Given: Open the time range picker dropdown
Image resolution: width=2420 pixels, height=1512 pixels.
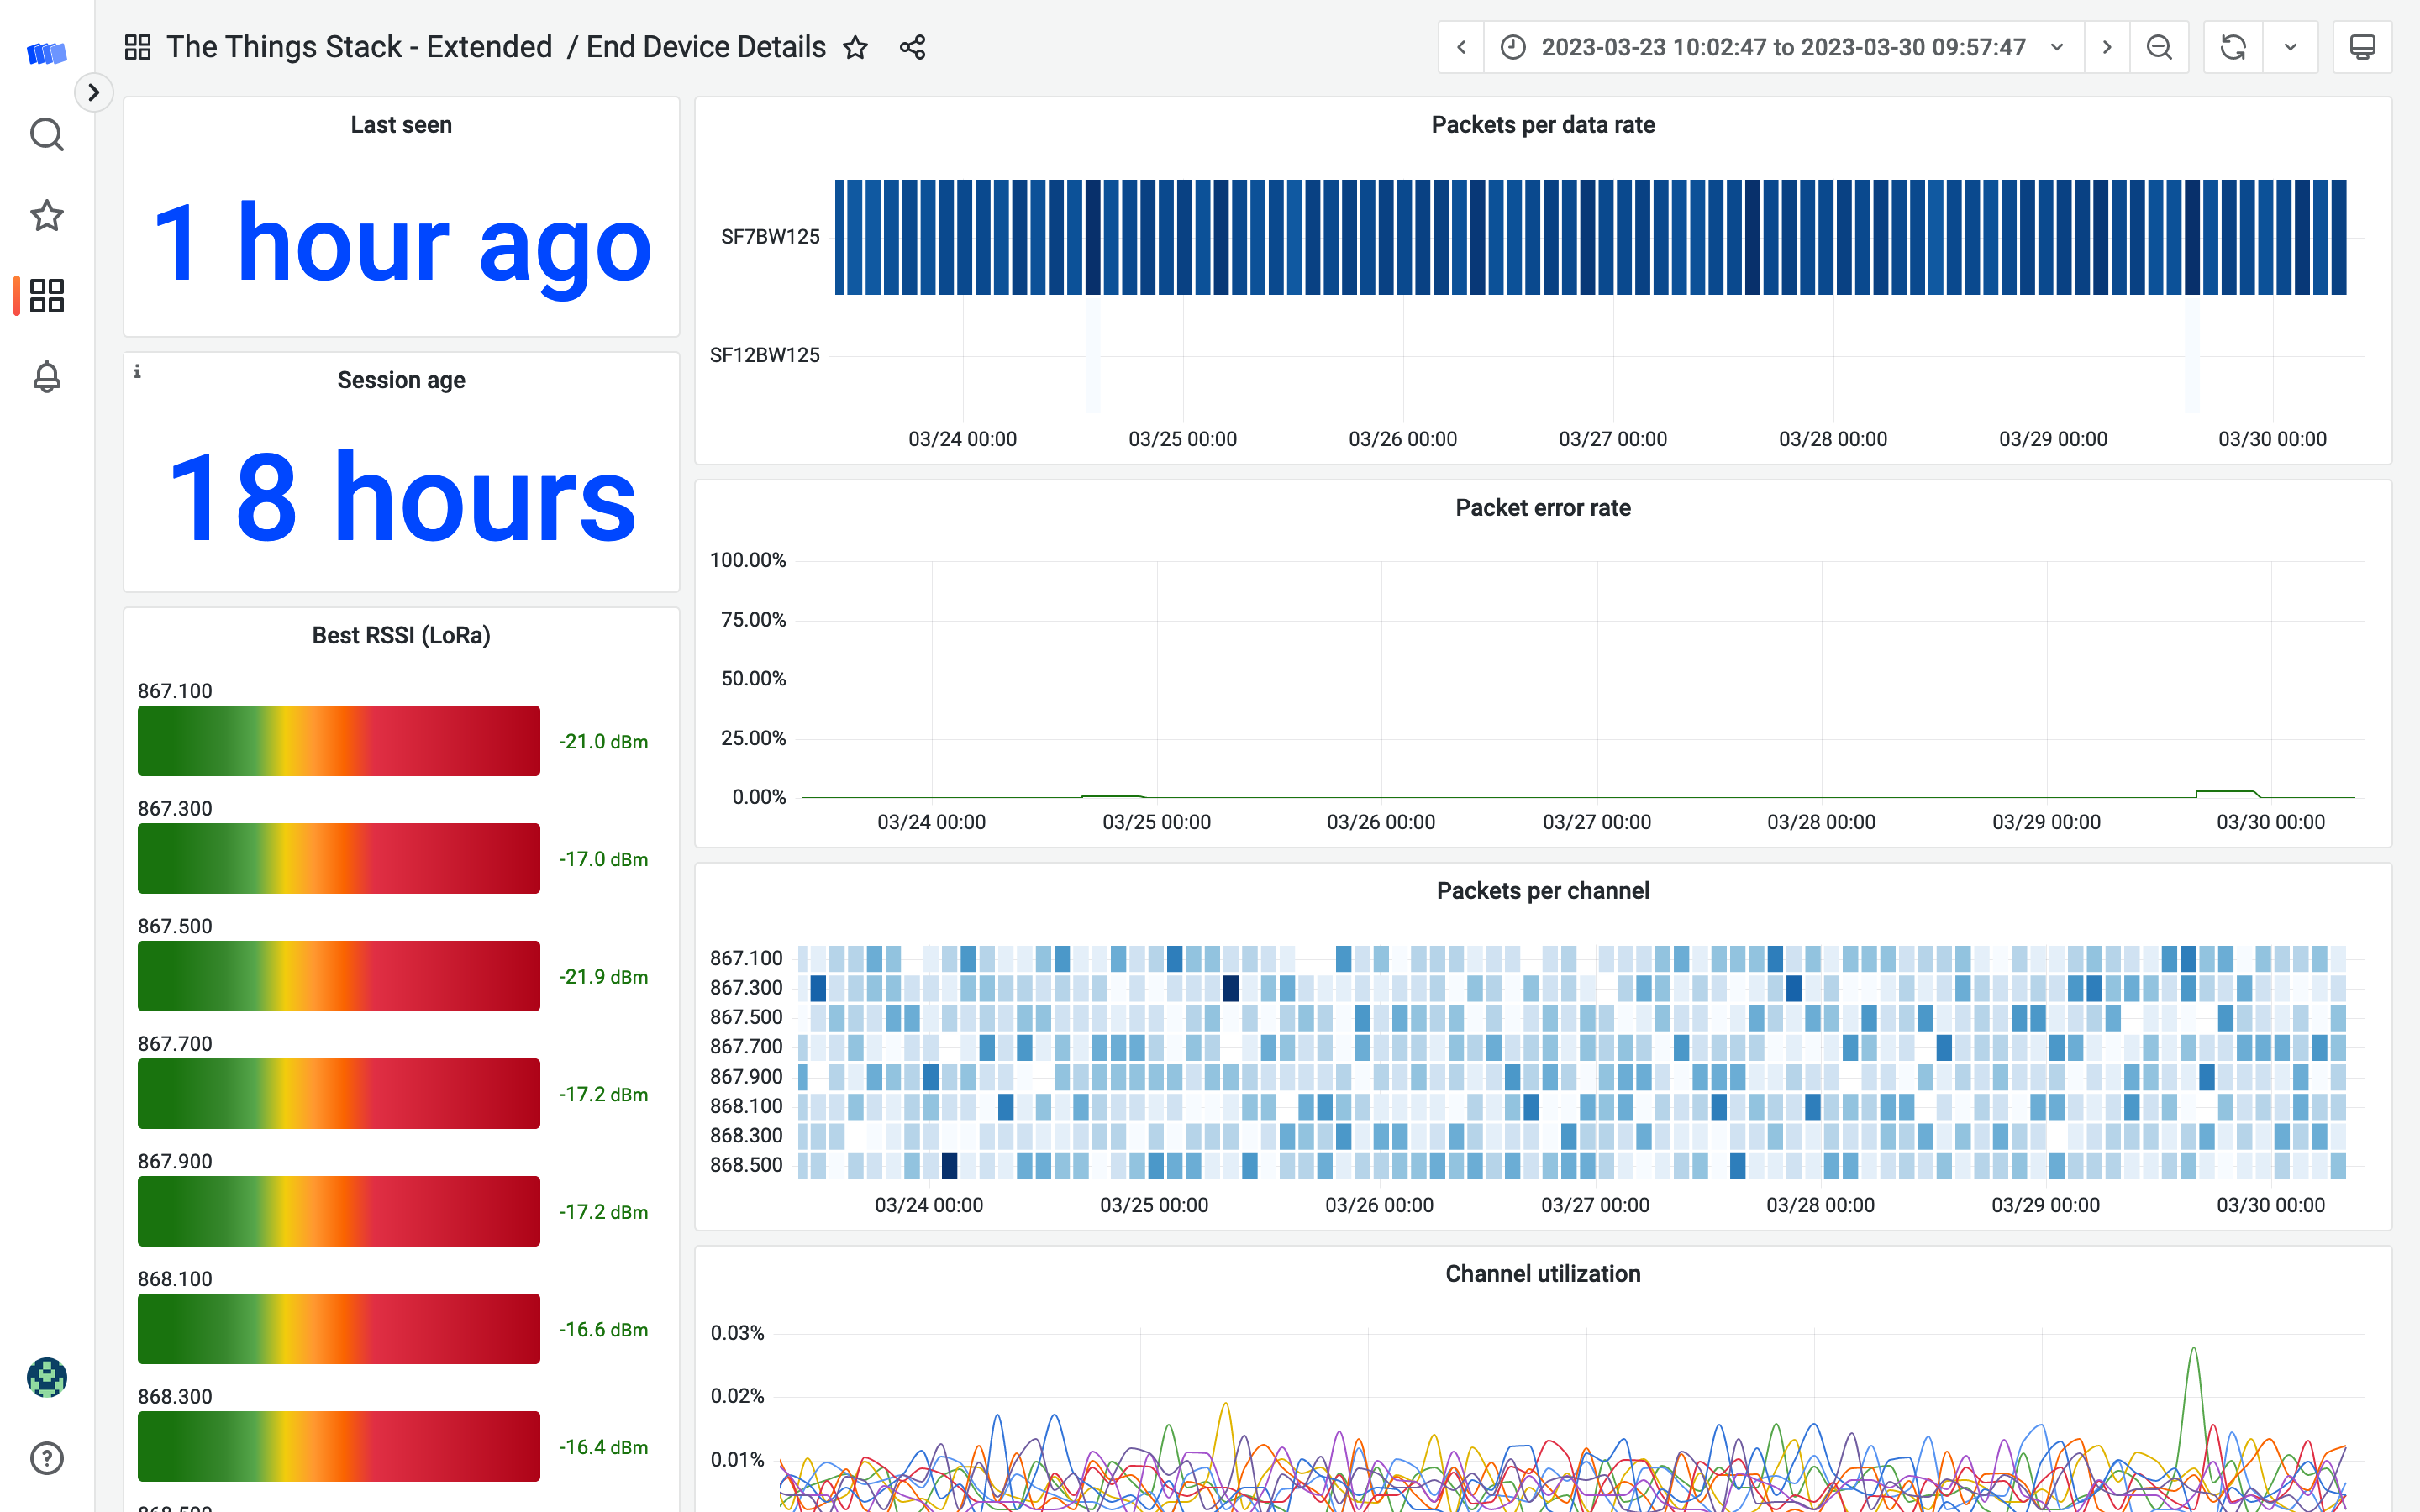Looking at the screenshot, I should (1783, 47).
